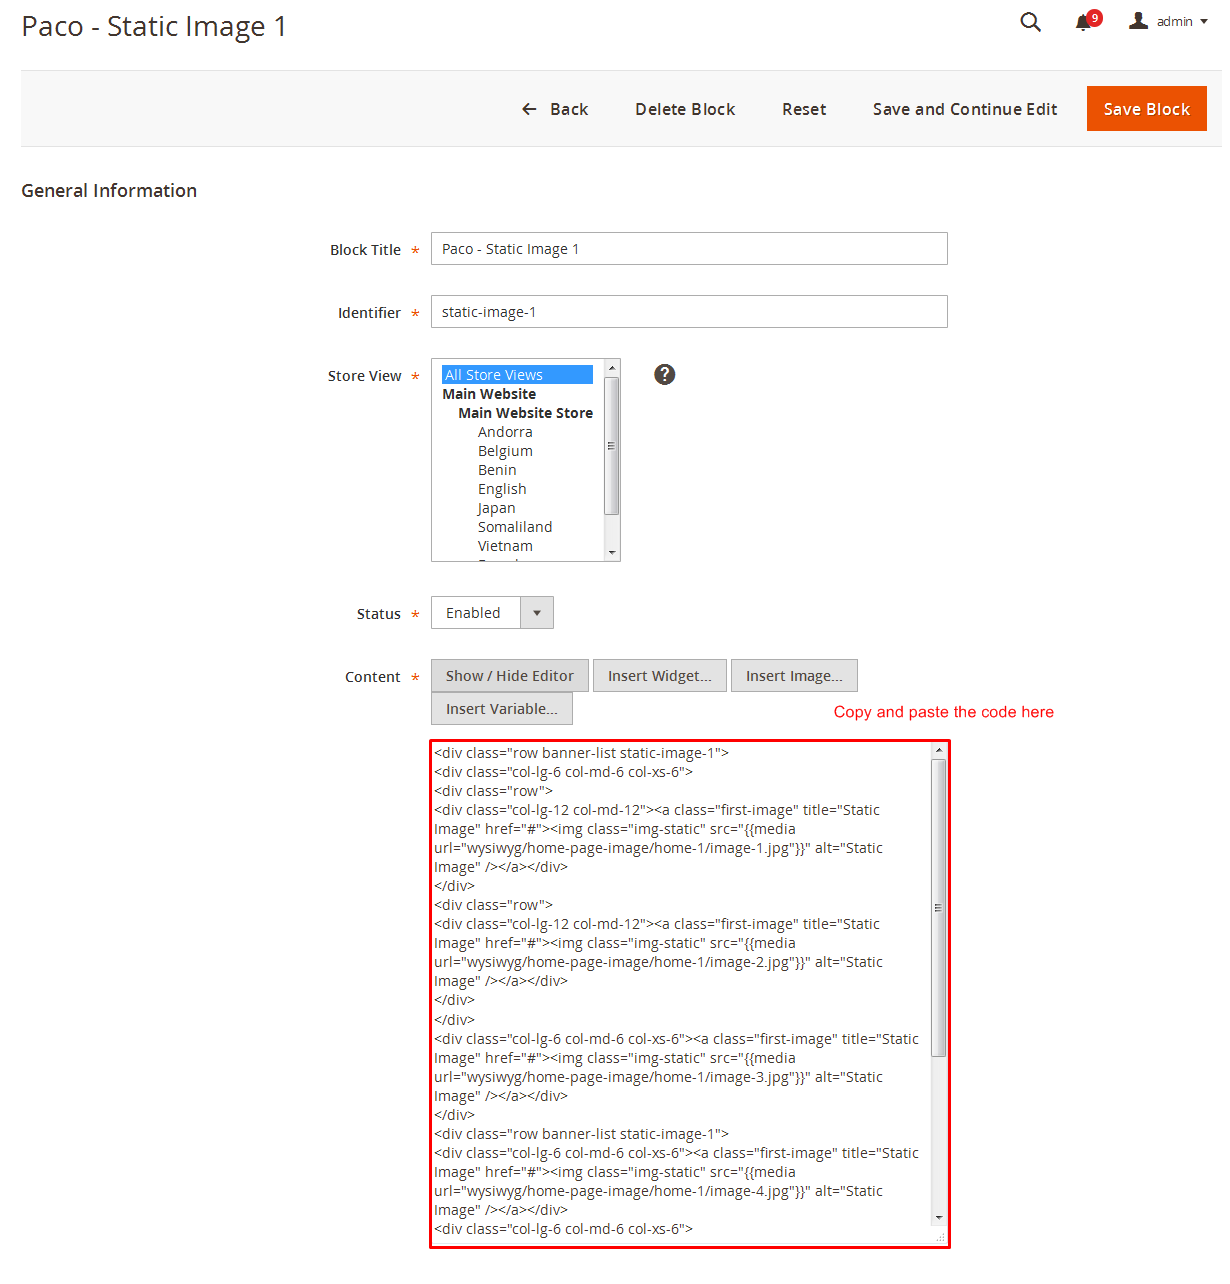Viewport: 1230px width, 1284px height.
Task: Click the content textarea resize grip
Action: (939, 1237)
